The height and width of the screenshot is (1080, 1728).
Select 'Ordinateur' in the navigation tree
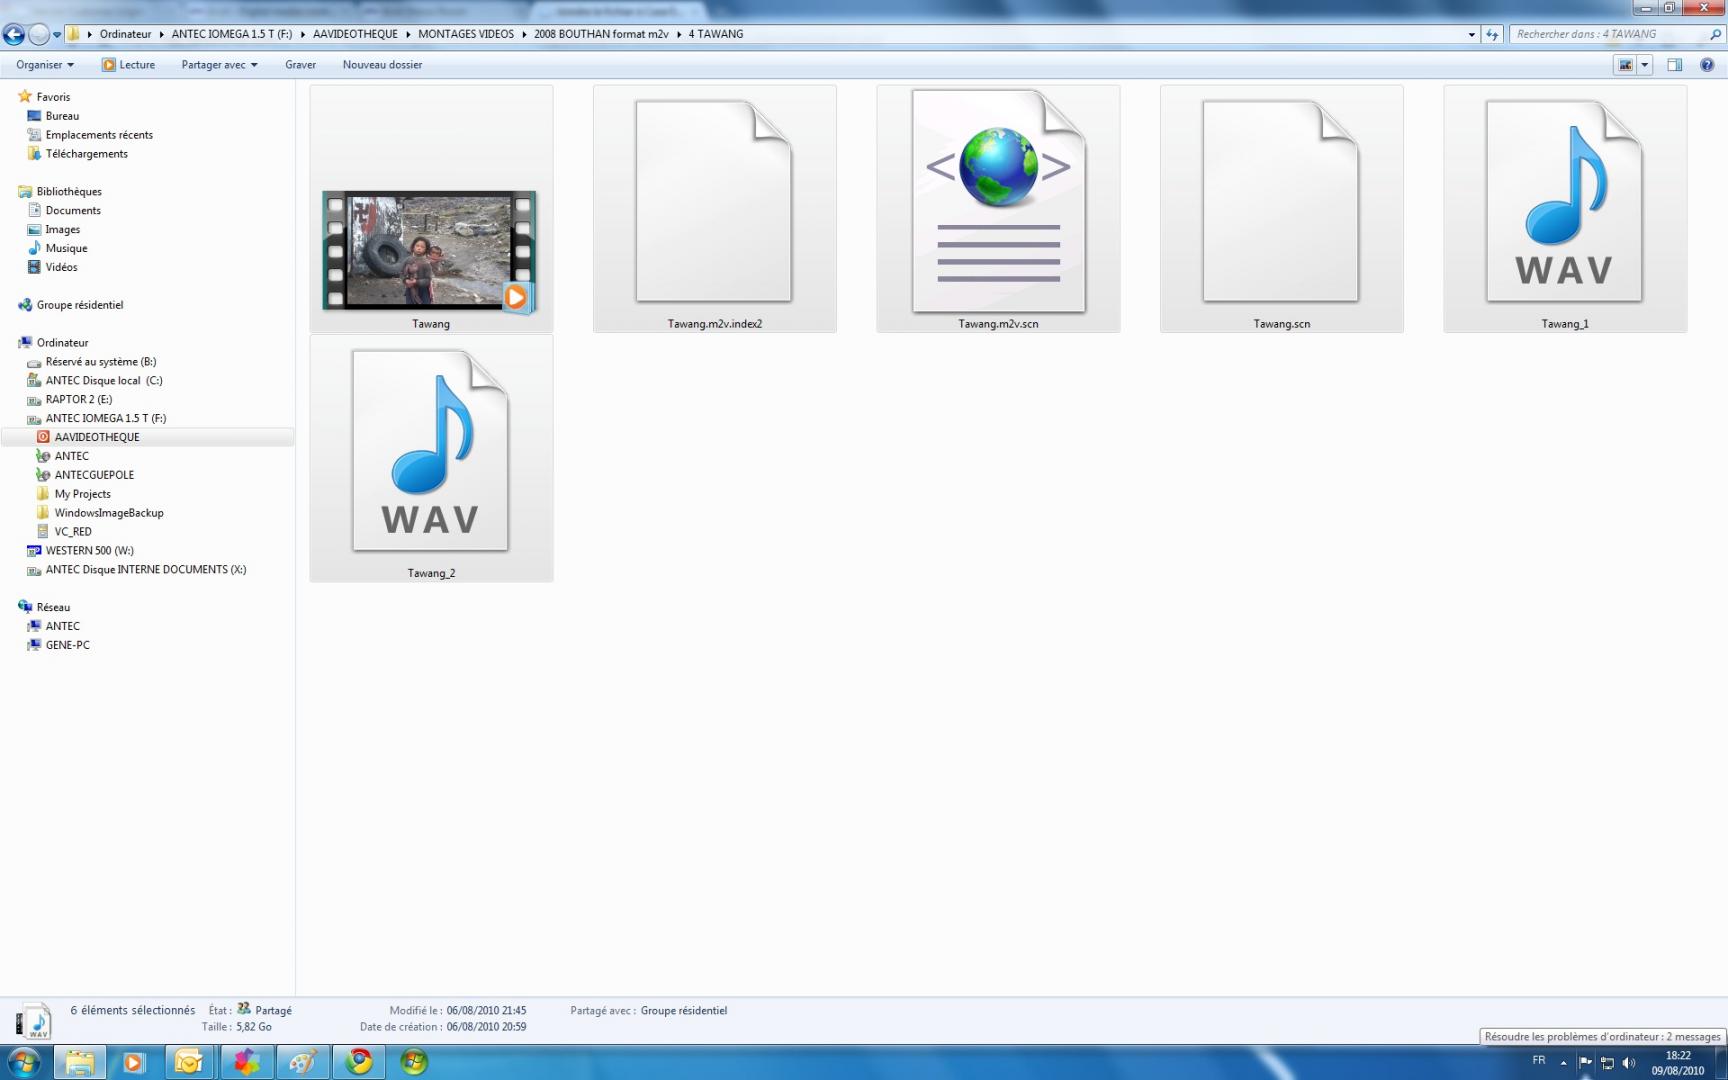[62, 343]
